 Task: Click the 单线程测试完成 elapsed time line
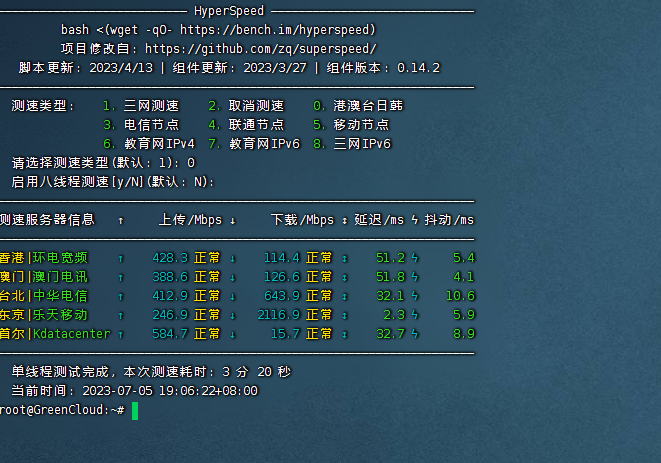pos(151,371)
